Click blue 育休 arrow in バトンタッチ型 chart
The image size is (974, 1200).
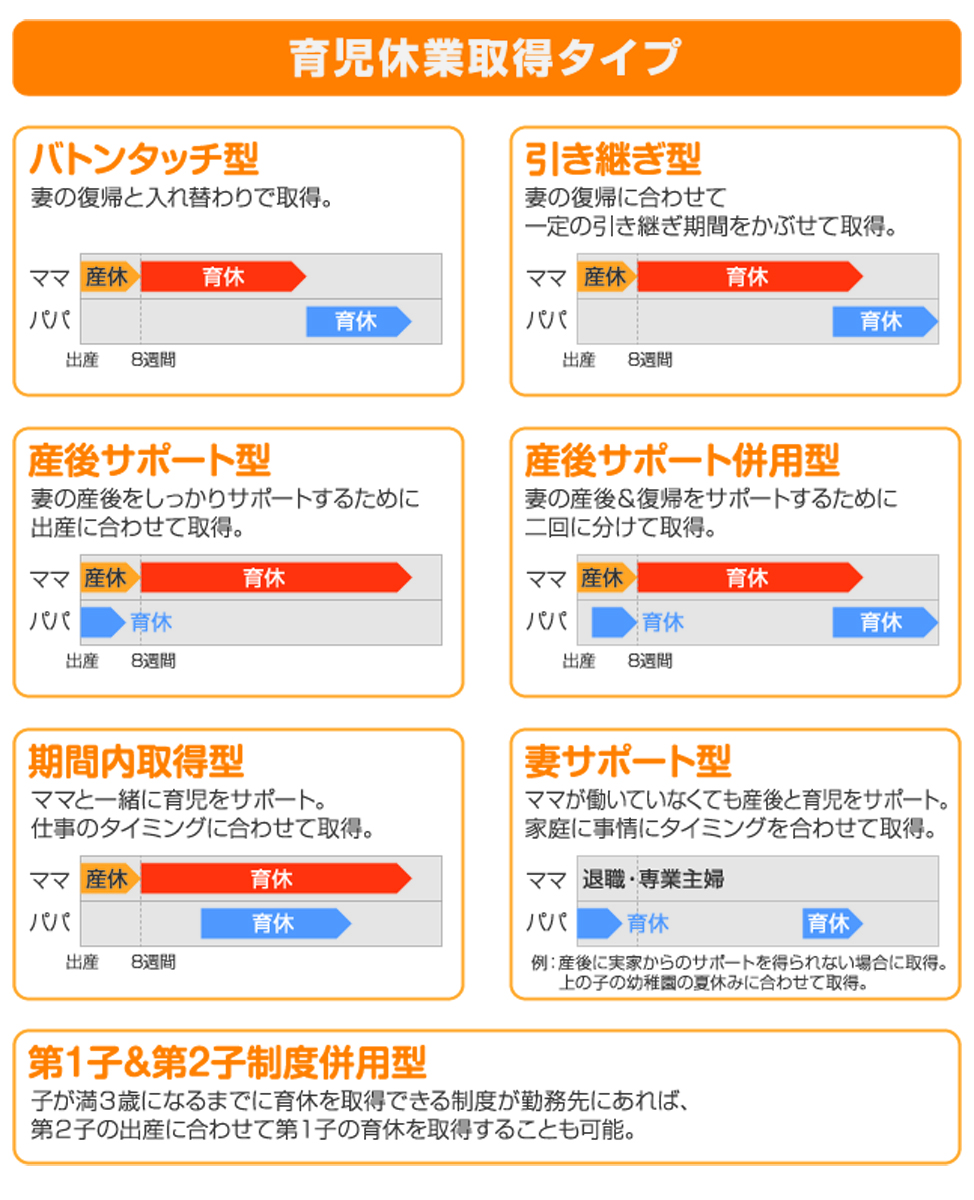(x=358, y=321)
